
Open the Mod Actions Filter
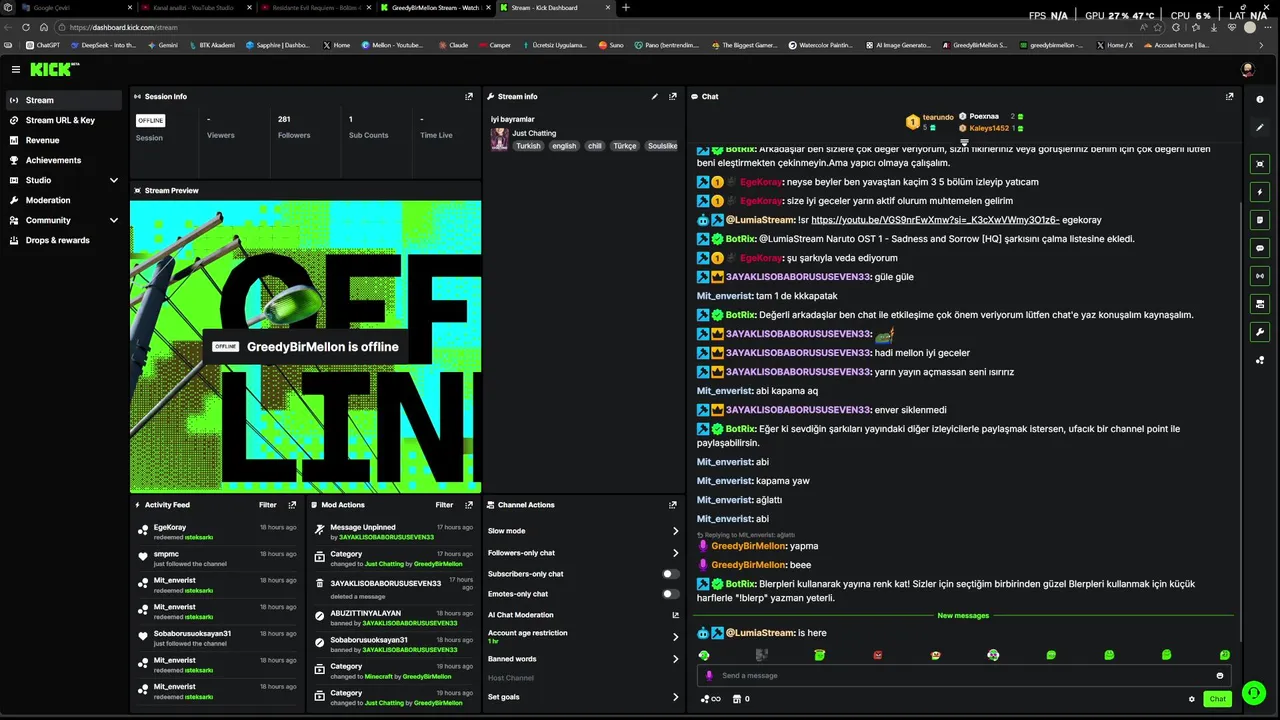(444, 505)
